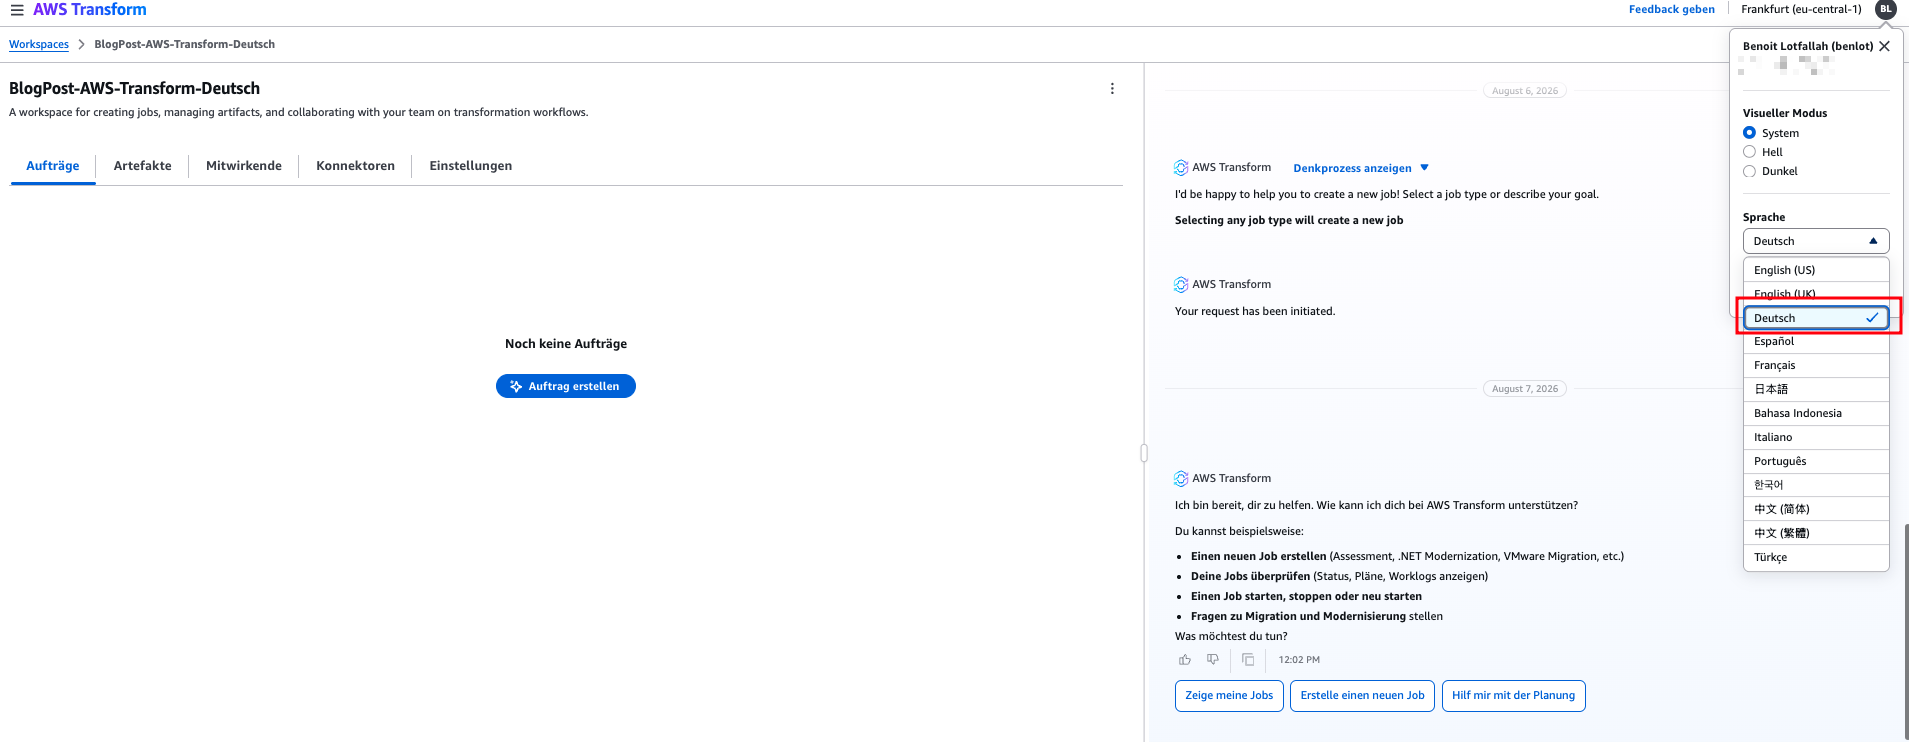The image size is (1909, 742).
Task: Switch to the Aufträge tab
Action: pyautogui.click(x=53, y=166)
